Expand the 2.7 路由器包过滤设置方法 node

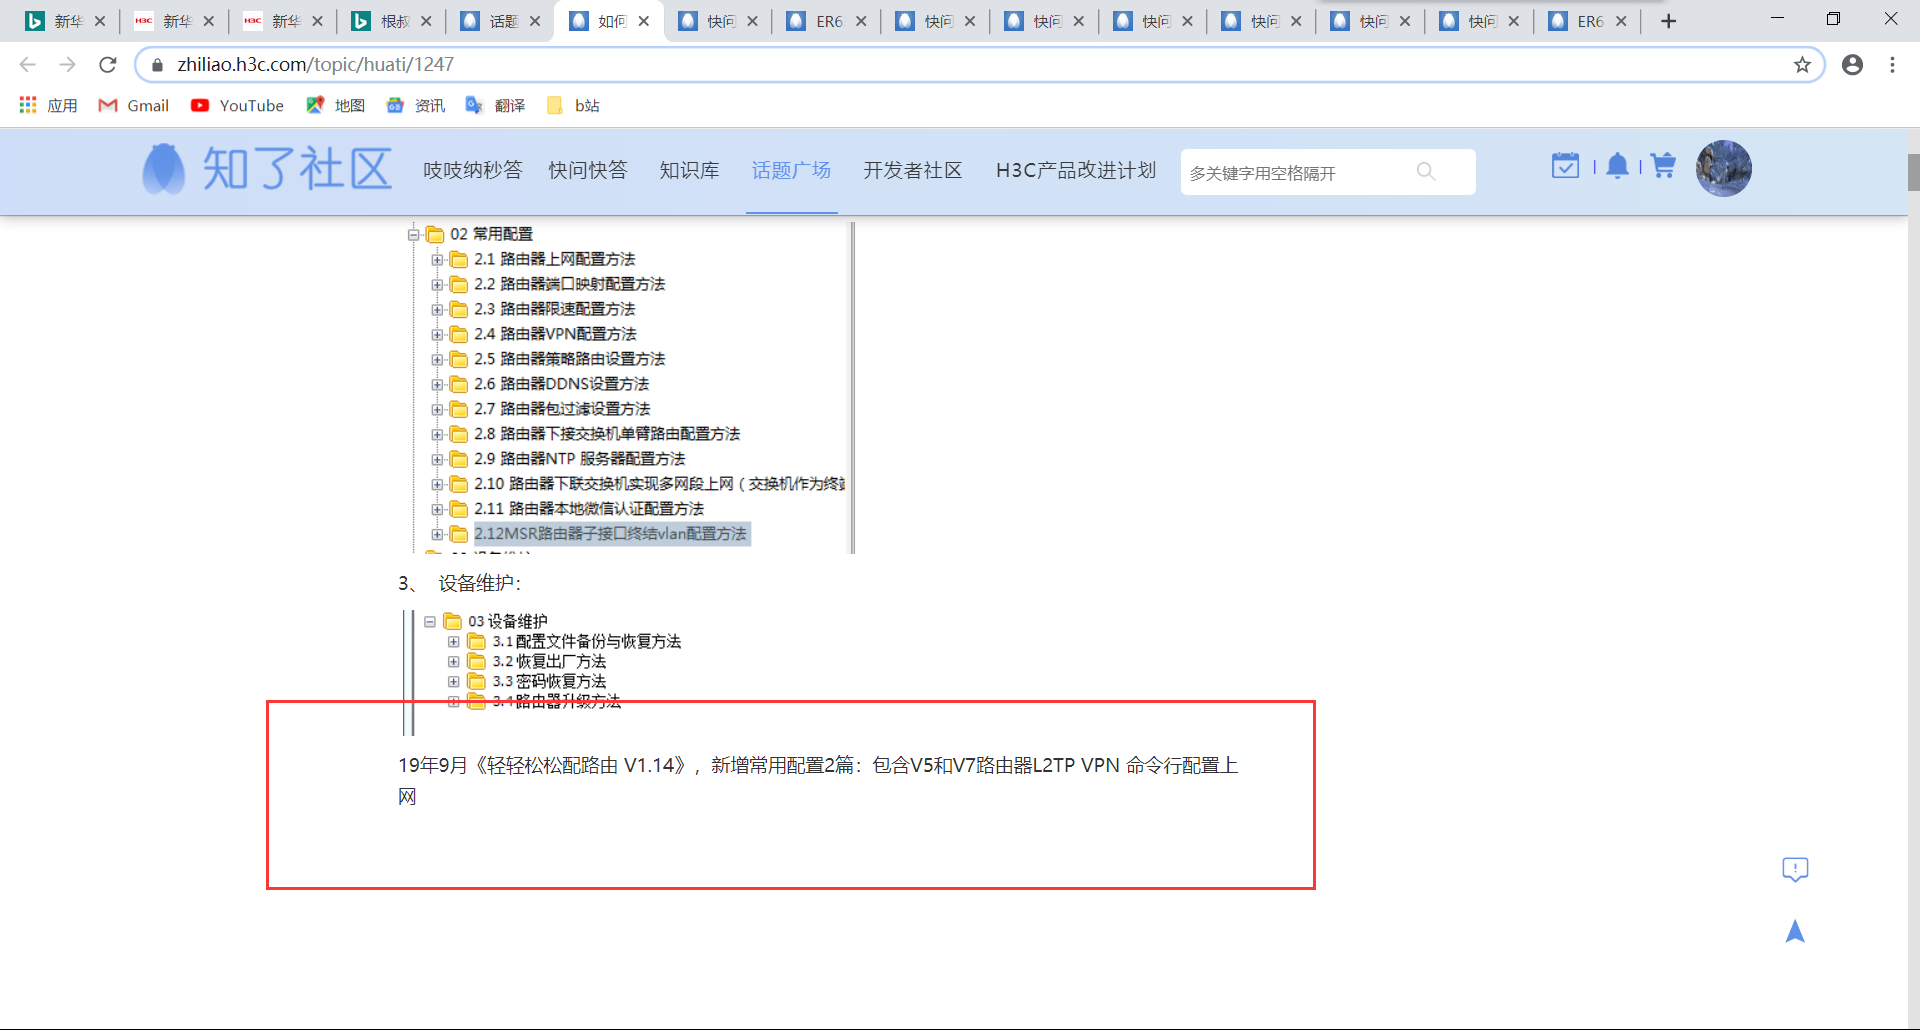tap(437, 410)
